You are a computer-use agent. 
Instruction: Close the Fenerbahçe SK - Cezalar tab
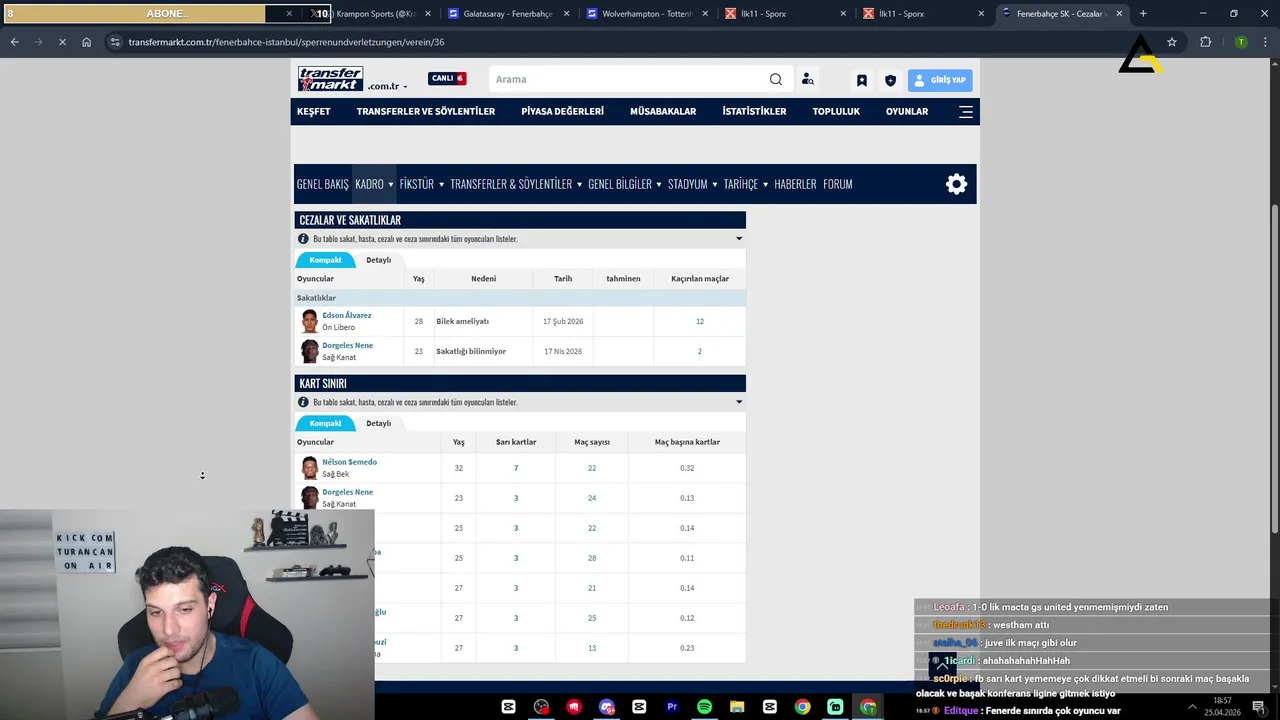tap(1119, 14)
